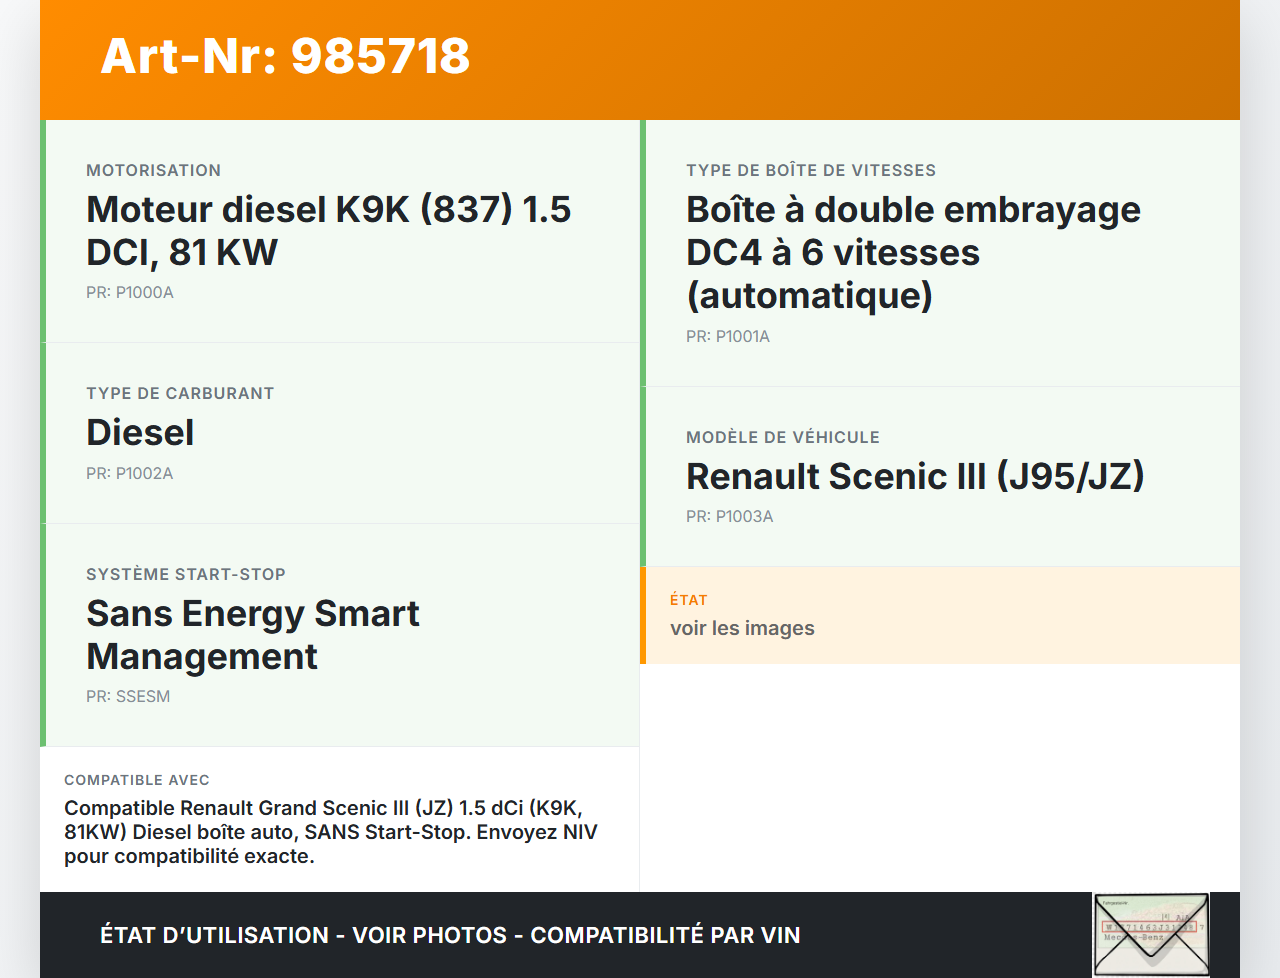Screen dimensions: 1280x978
Task: Click the TYPE DE CARBURANT label
Action: pyautogui.click(x=180, y=393)
